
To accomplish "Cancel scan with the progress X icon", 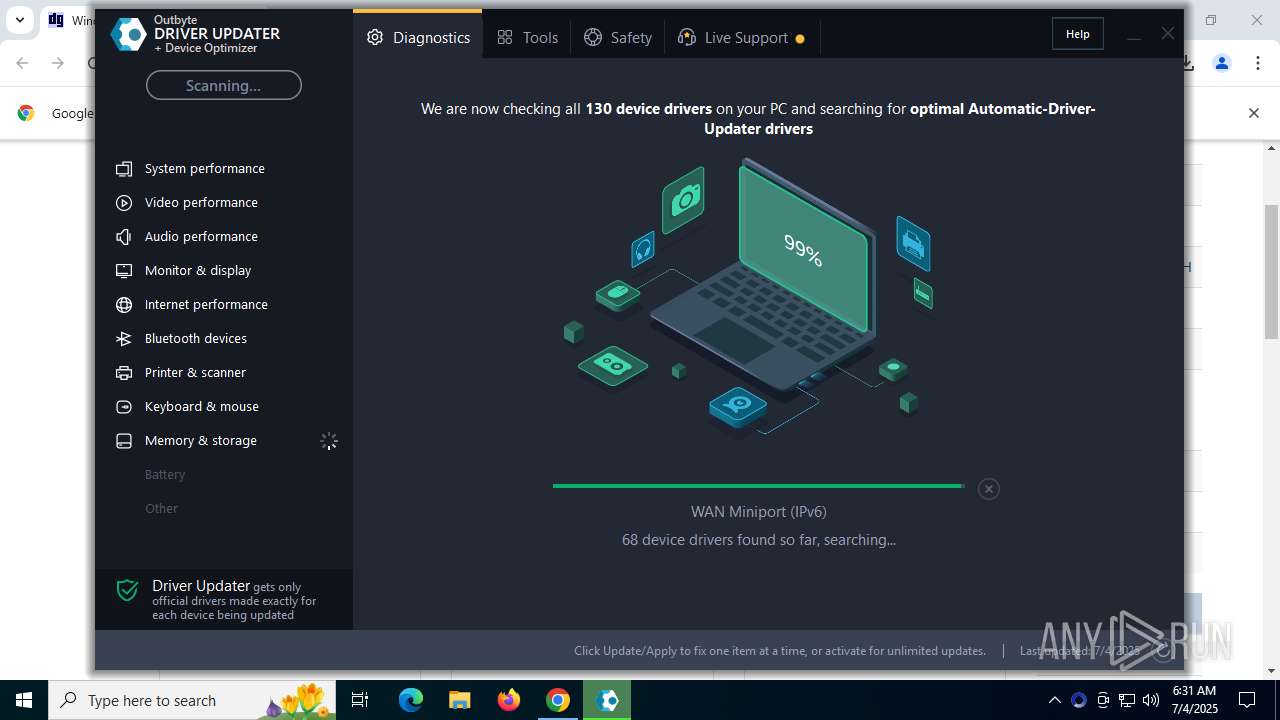I will (988, 489).
